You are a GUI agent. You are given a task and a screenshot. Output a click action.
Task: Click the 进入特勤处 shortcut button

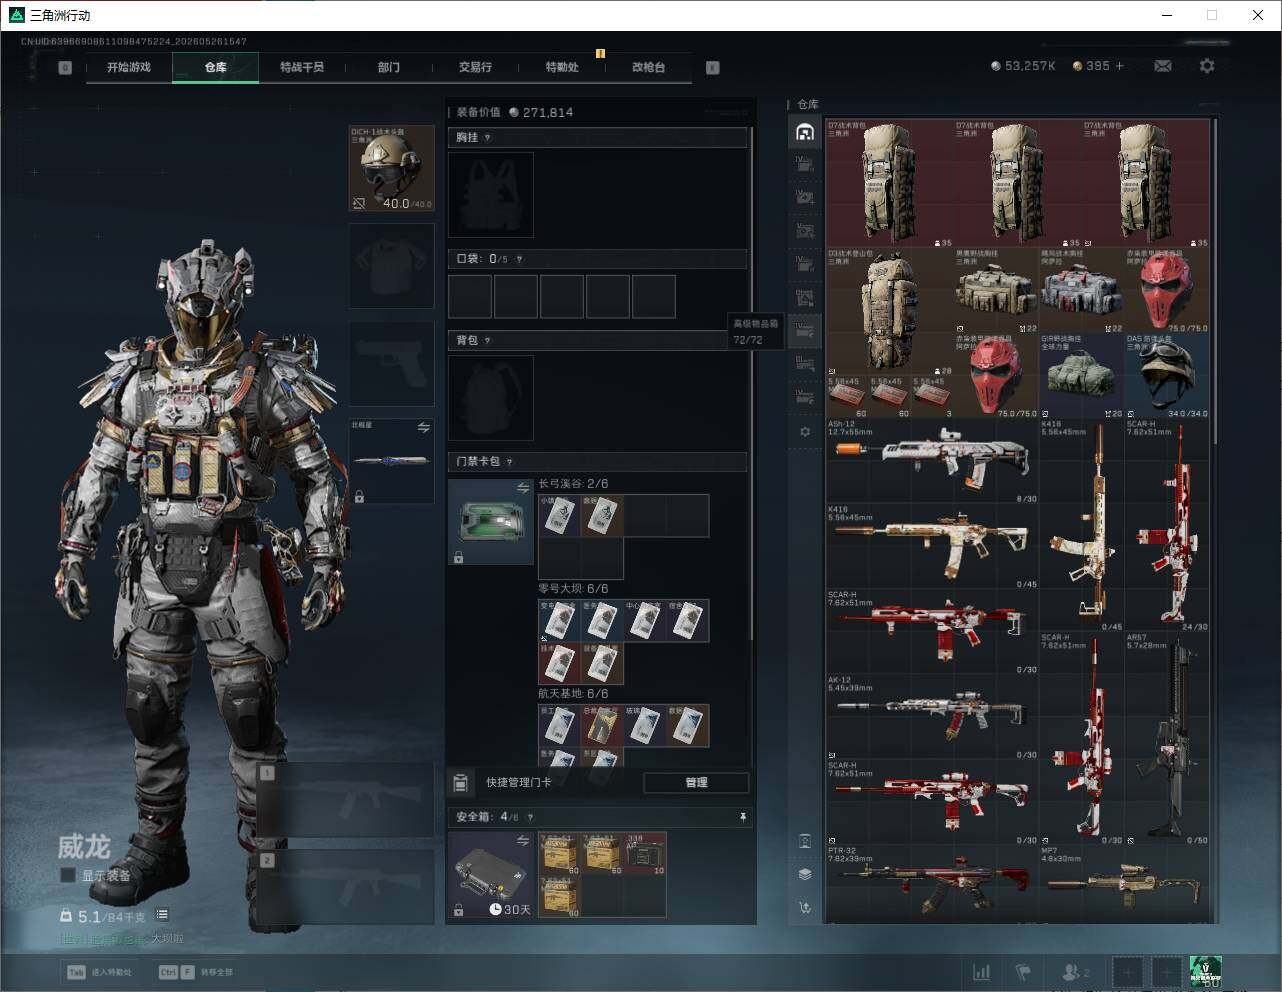point(99,972)
